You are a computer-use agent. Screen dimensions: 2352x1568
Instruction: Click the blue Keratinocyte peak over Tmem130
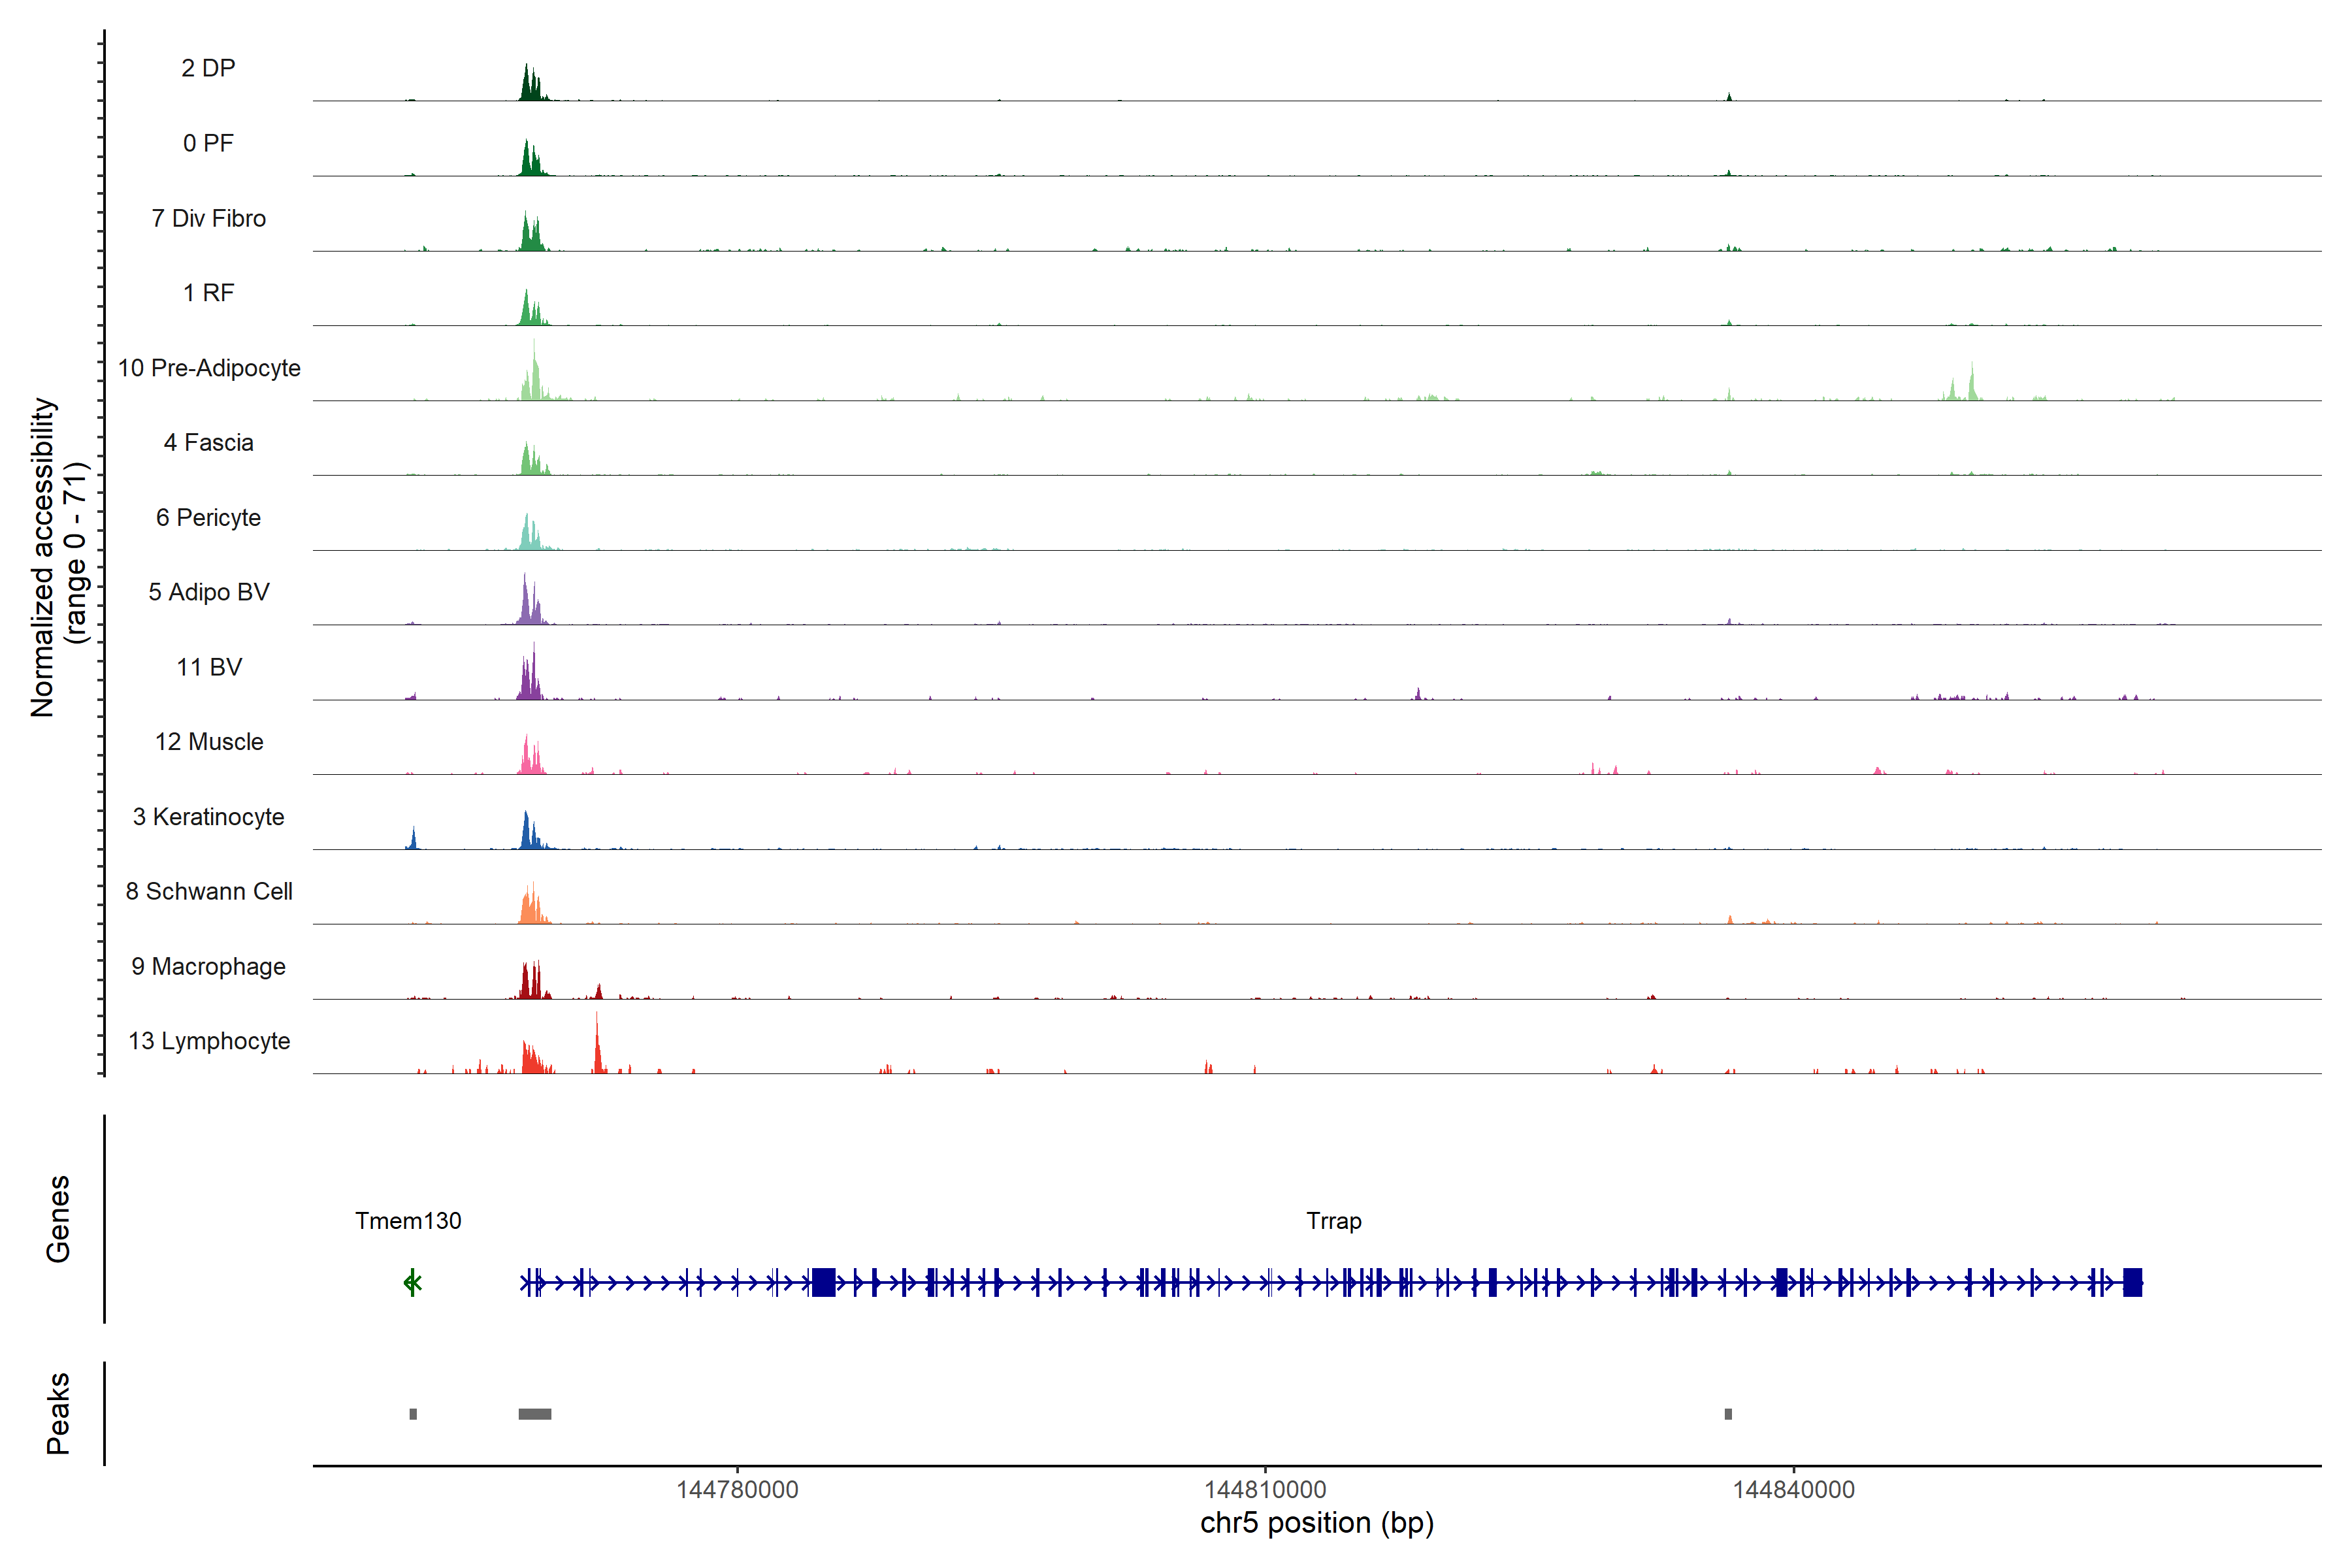click(413, 839)
